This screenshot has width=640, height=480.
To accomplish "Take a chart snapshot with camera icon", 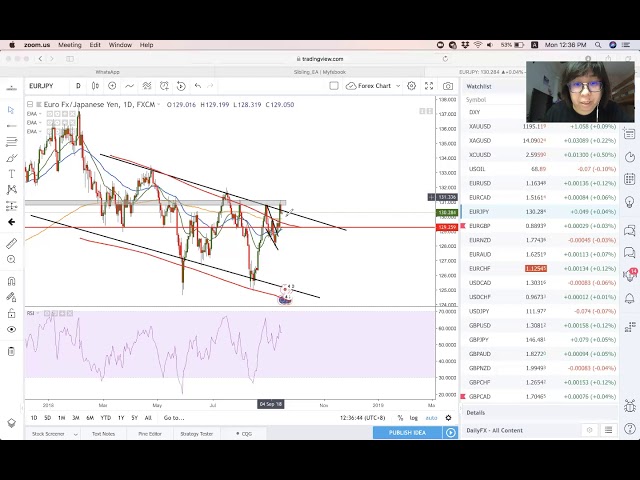I will (x=448, y=86).
